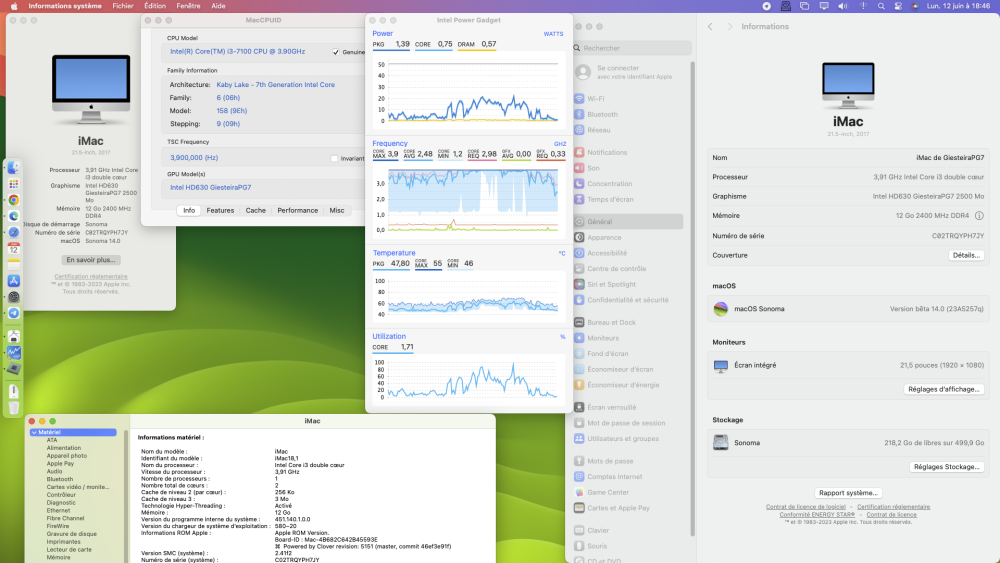1000x563 pixels.
Task: Click the En savoir plus button
Action: click(91, 260)
